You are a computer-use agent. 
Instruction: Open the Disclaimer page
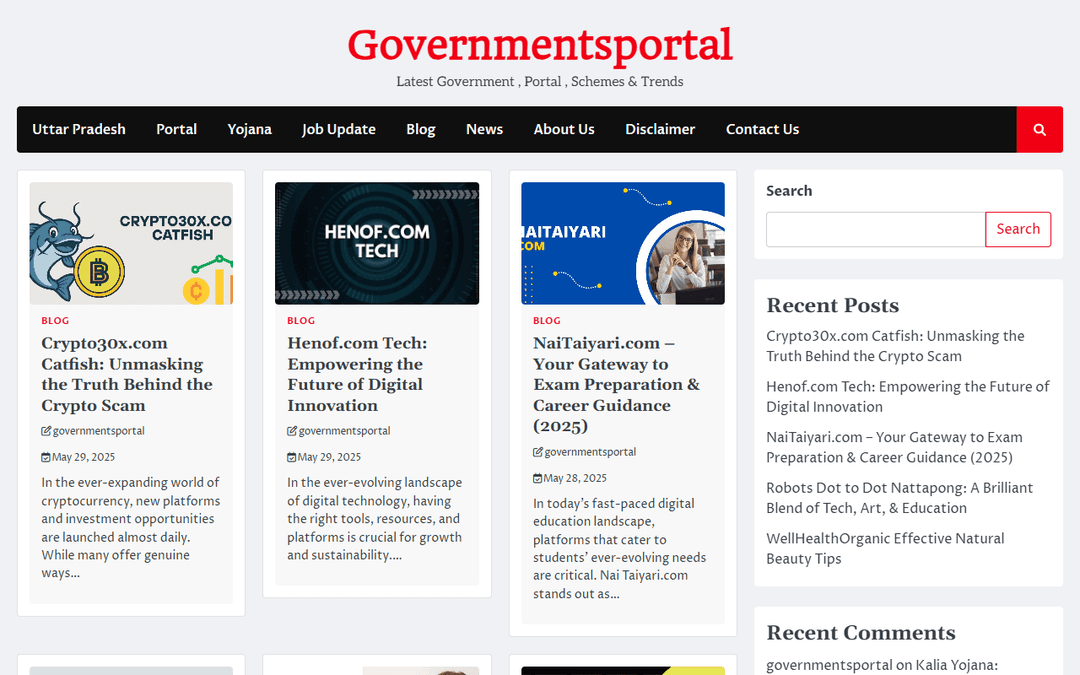click(660, 129)
